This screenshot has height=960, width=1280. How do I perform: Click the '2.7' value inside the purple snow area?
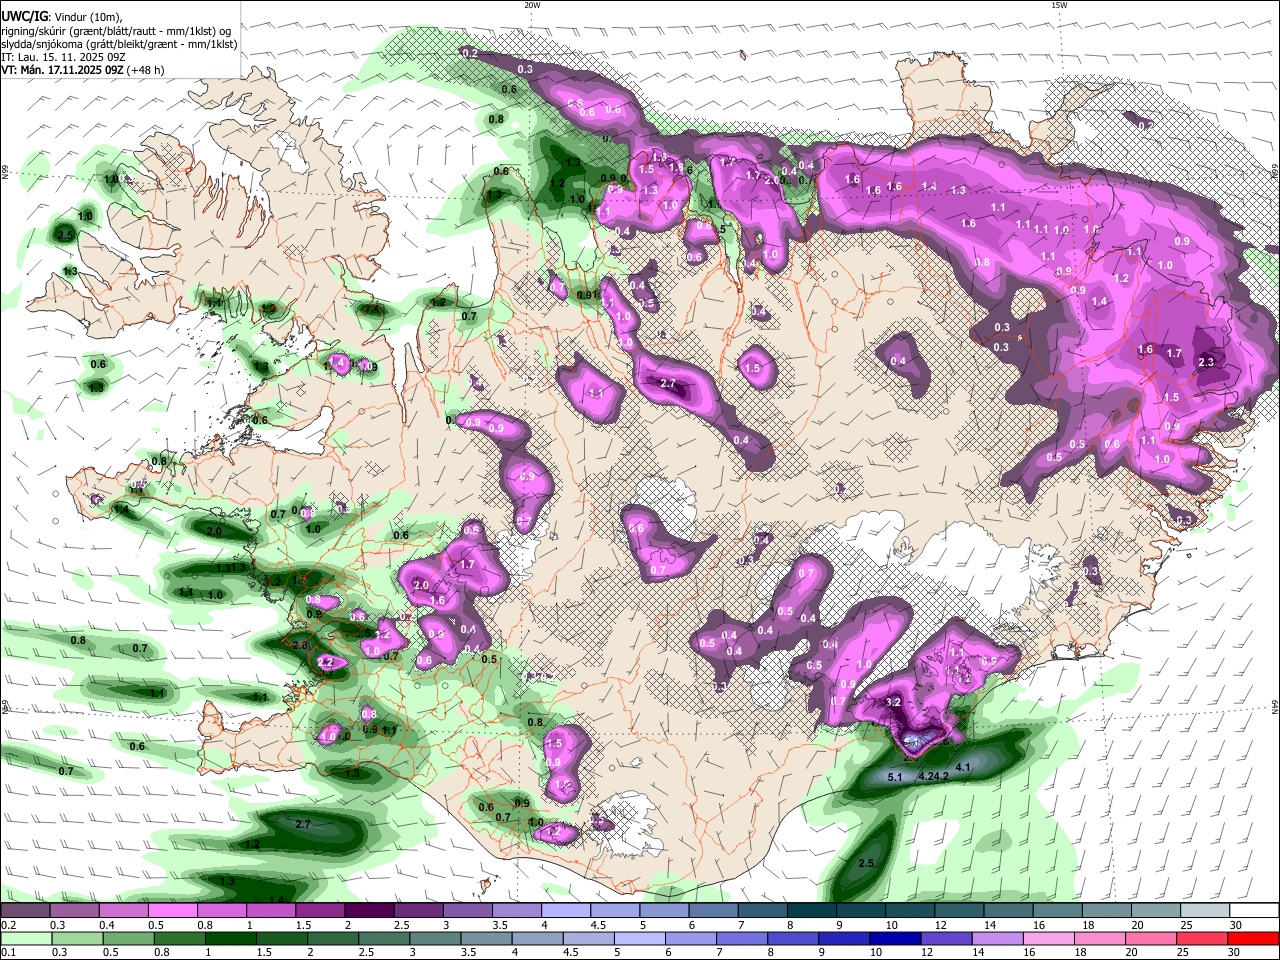(x=670, y=384)
